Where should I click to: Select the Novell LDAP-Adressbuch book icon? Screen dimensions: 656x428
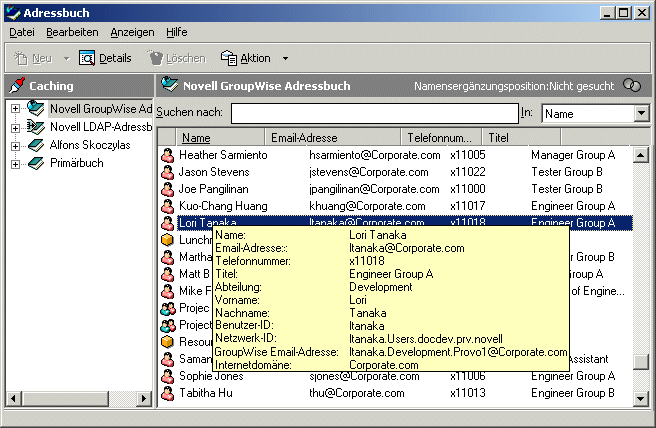point(36,127)
